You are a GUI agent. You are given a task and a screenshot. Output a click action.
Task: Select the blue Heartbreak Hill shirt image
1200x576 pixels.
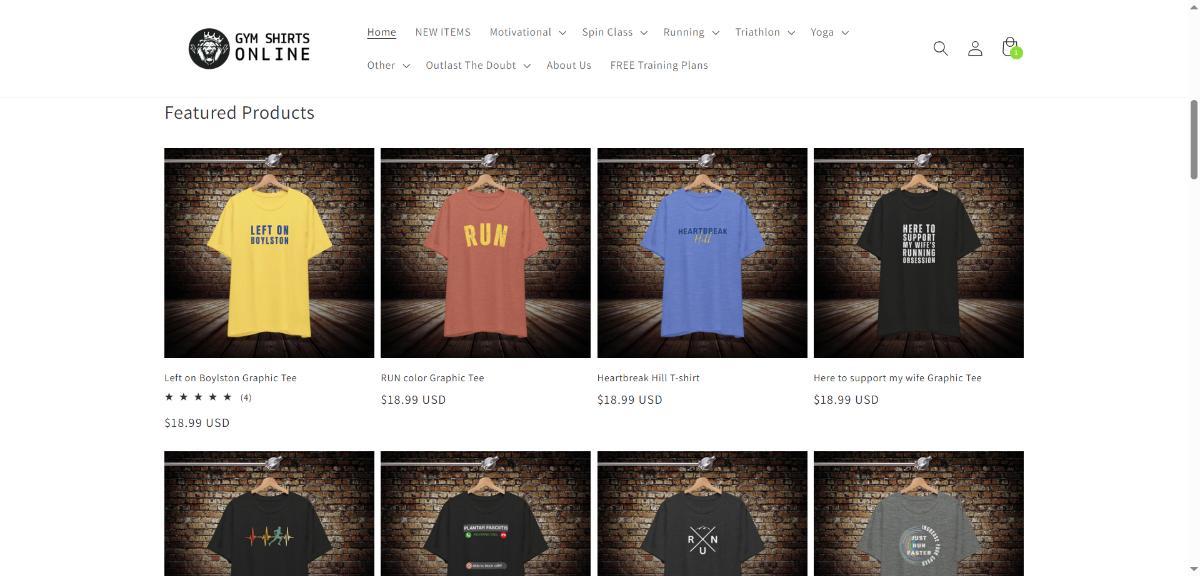[702, 253]
